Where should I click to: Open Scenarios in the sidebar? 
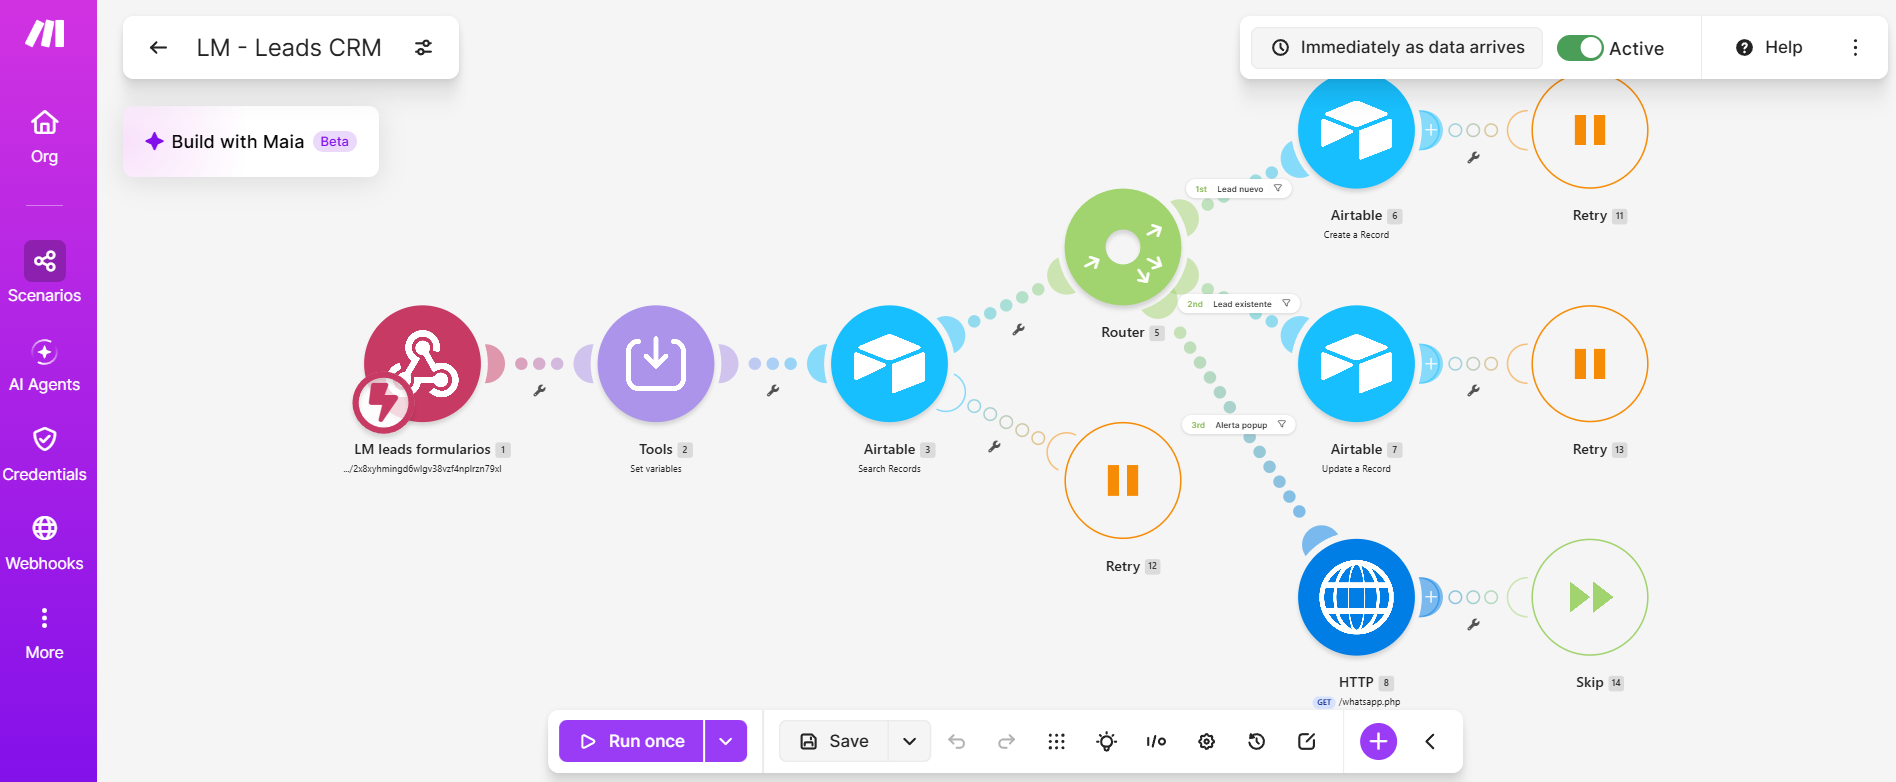[44, 272]
